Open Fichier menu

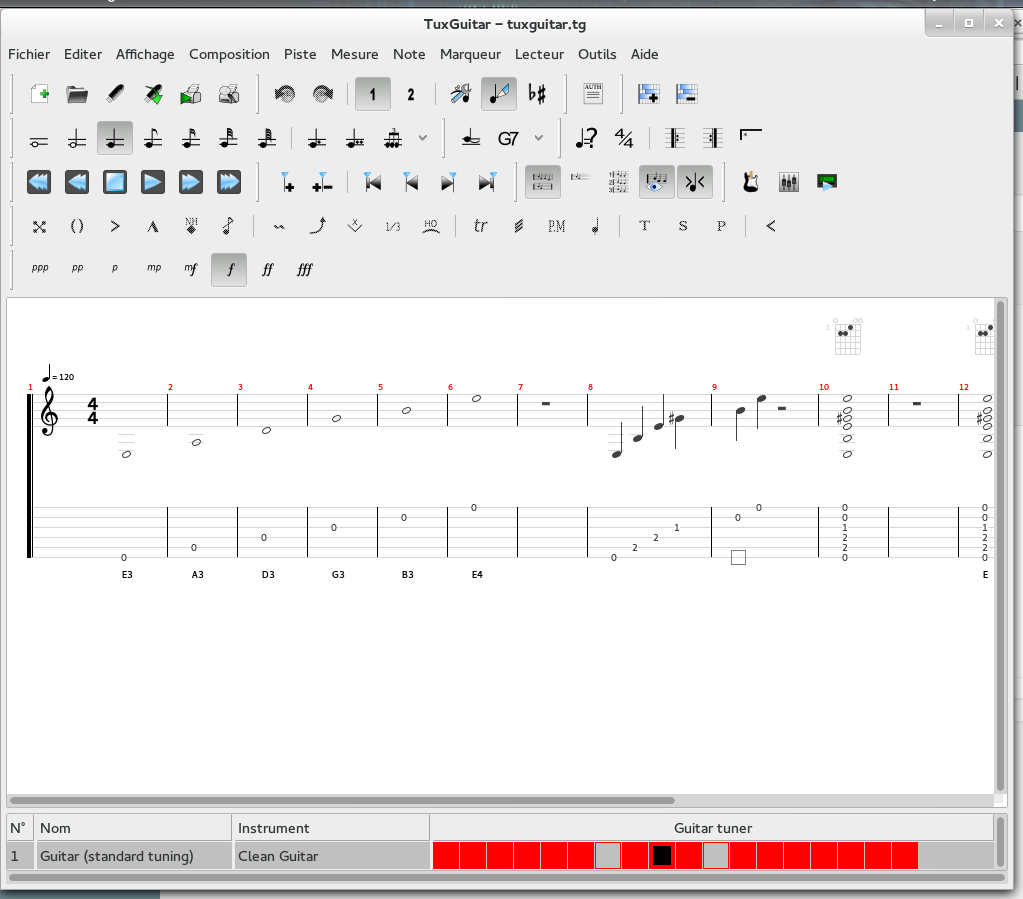pyautogui.click(x=29, y=54)
